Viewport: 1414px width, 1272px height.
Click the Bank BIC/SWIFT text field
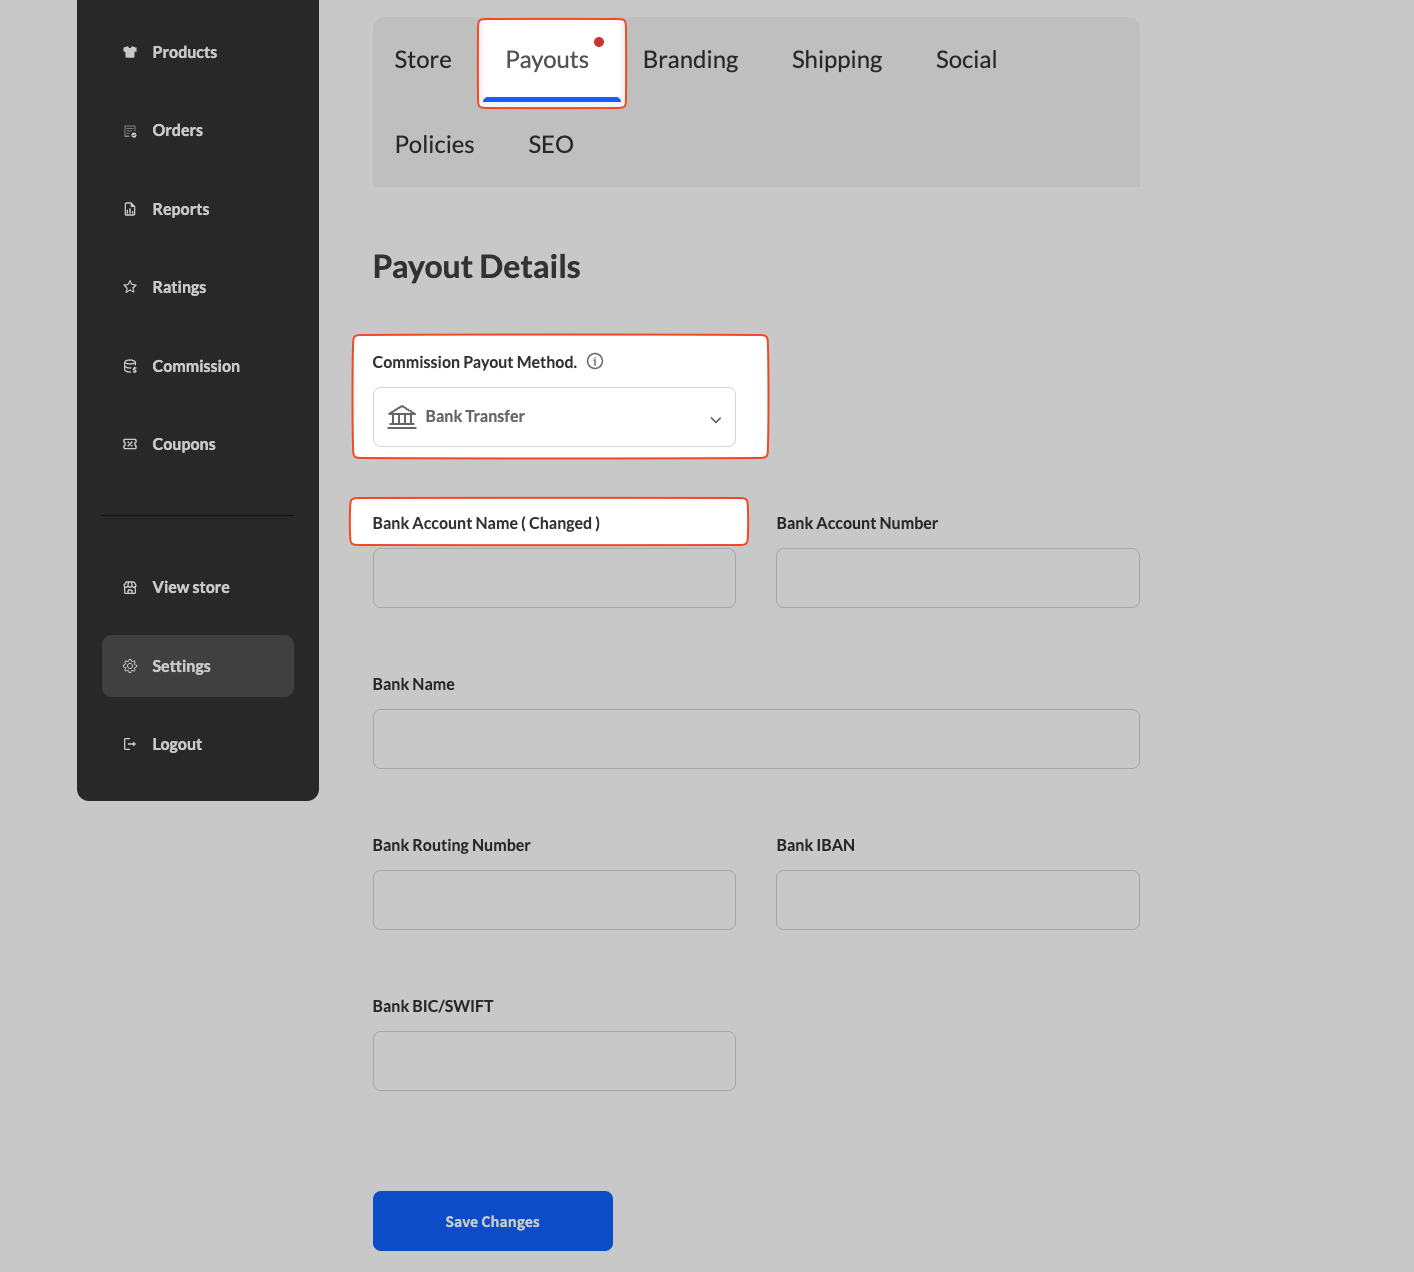point(554,1061)
